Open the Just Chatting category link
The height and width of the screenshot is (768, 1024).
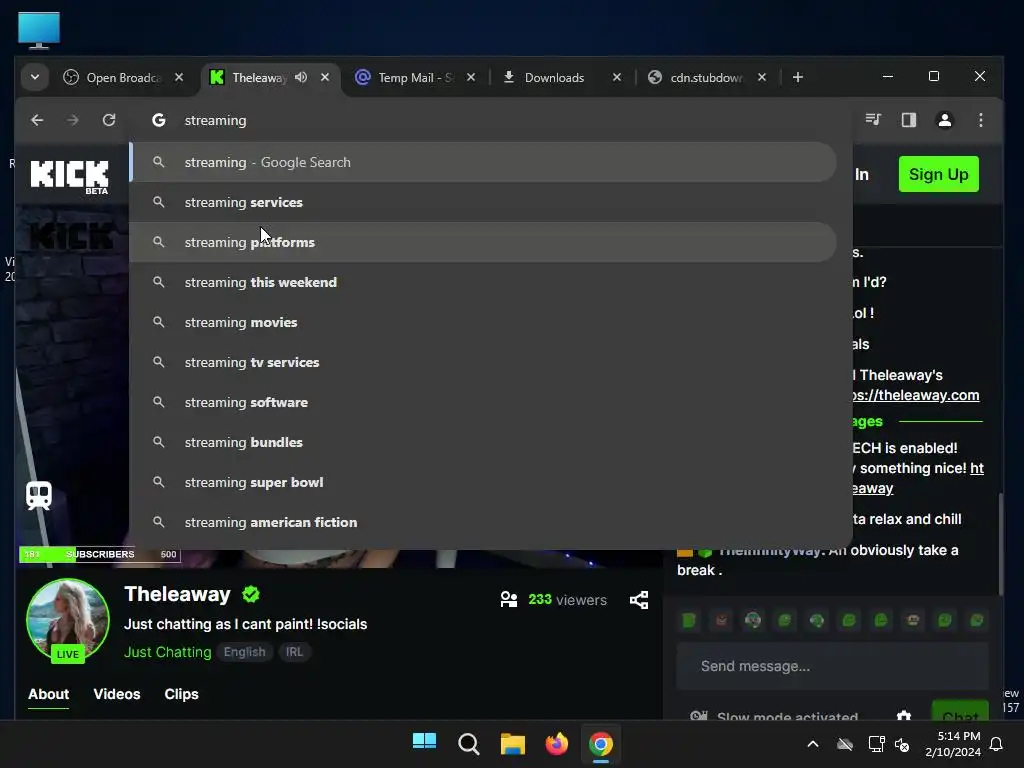168,652
